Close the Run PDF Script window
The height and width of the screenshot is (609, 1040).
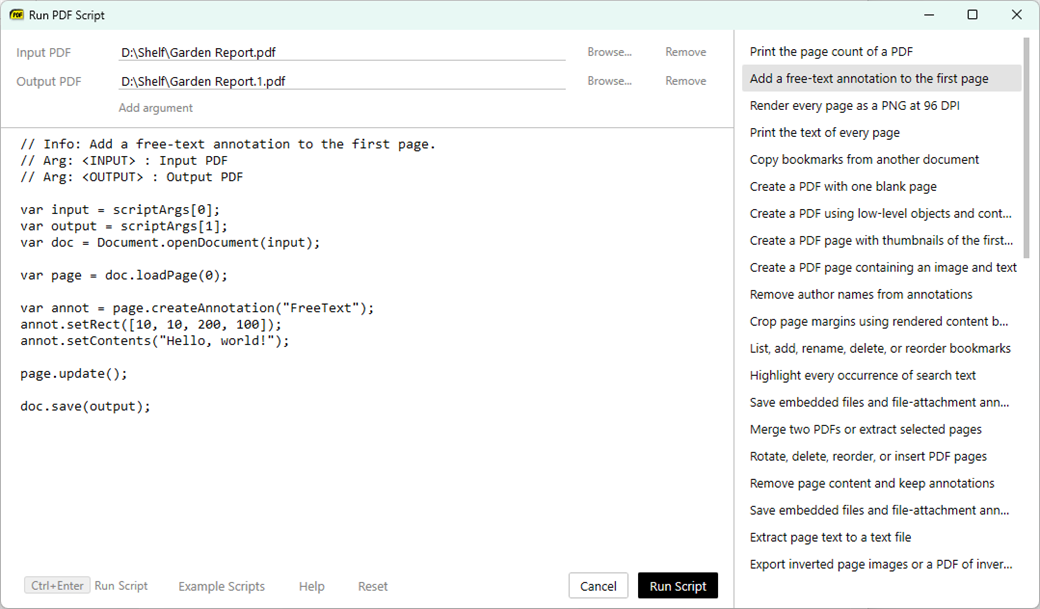pyautogui.click(x=1017, y=15)
